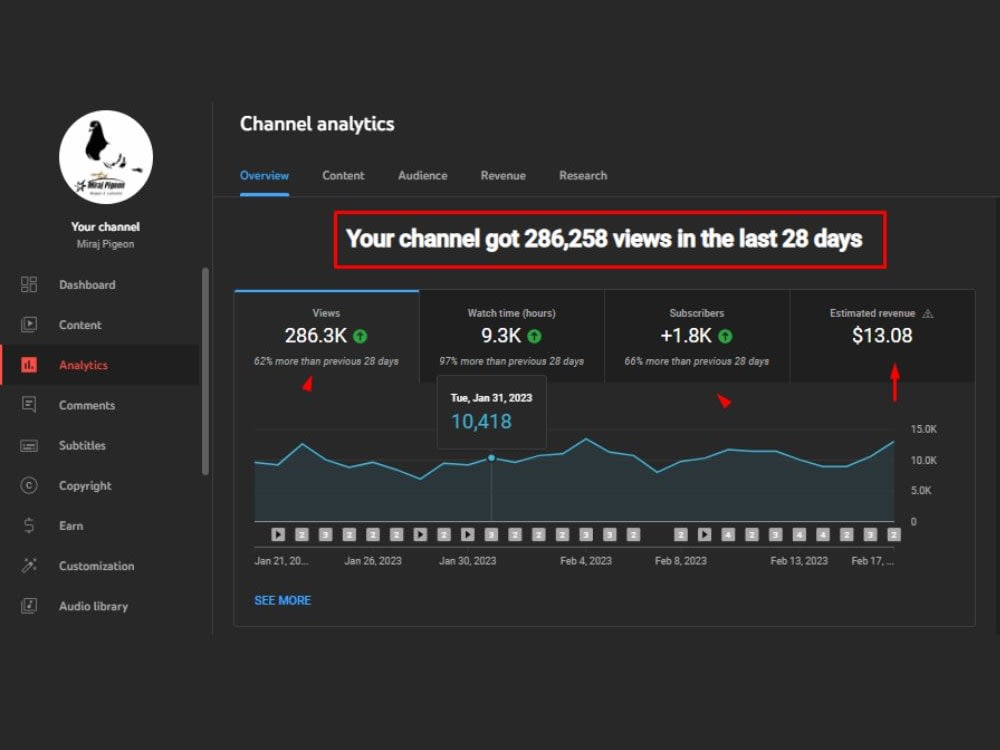Click the 'Feb 8, 2023' x-axis date
This screenshot has height=750, width=1000.
680,561
